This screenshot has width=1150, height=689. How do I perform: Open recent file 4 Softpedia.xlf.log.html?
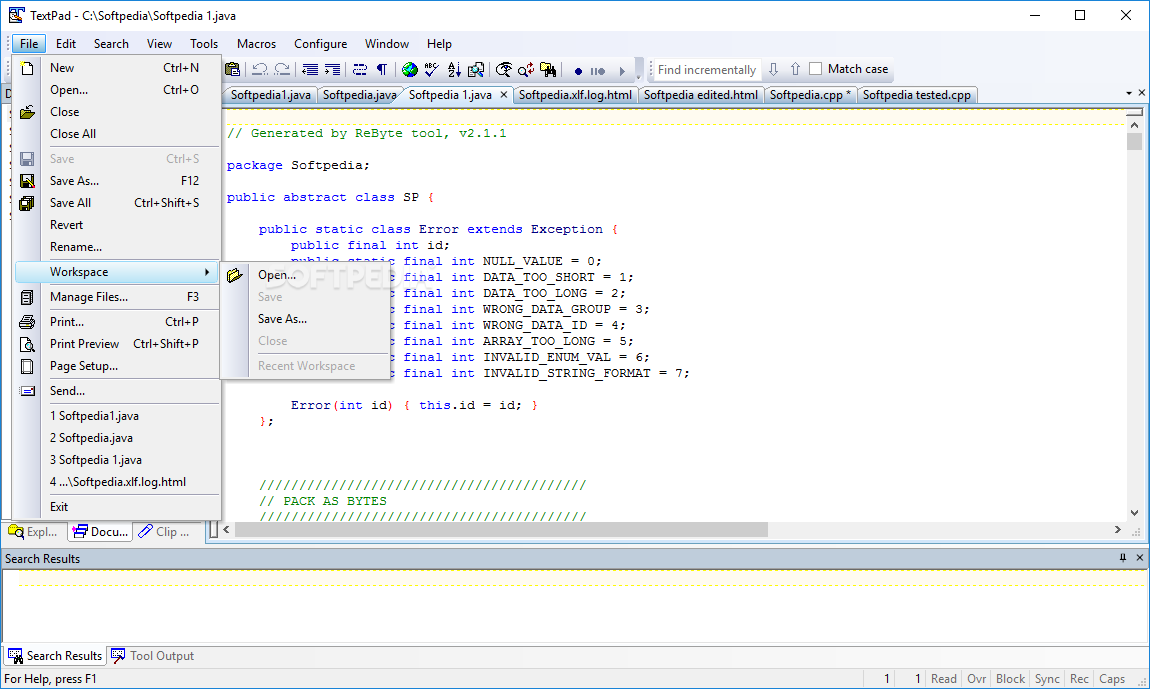point(117,482)
